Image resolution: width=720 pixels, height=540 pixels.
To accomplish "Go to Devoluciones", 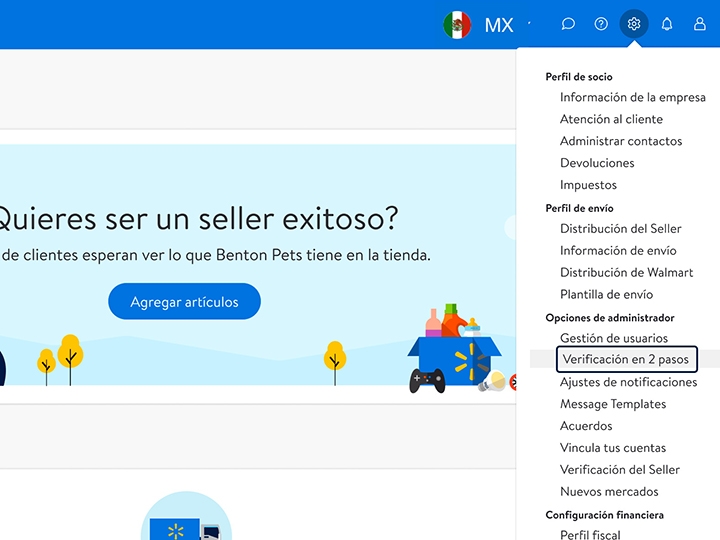I will click(x=597, y=163).
